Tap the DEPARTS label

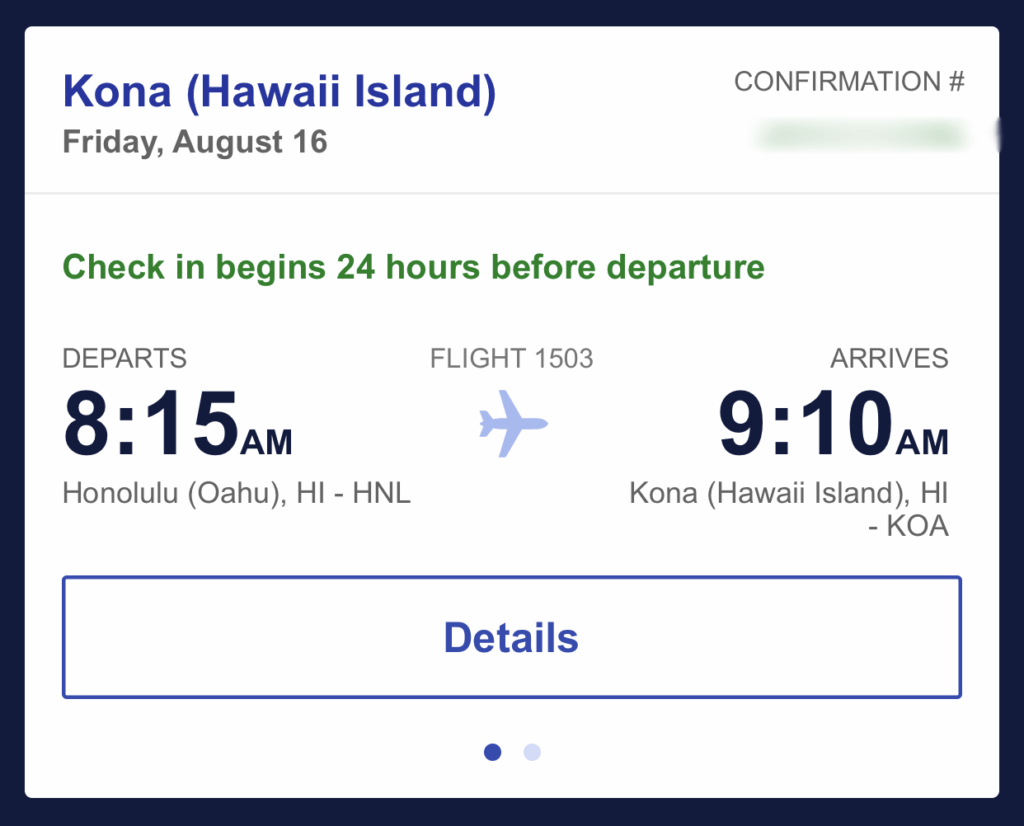125,358
